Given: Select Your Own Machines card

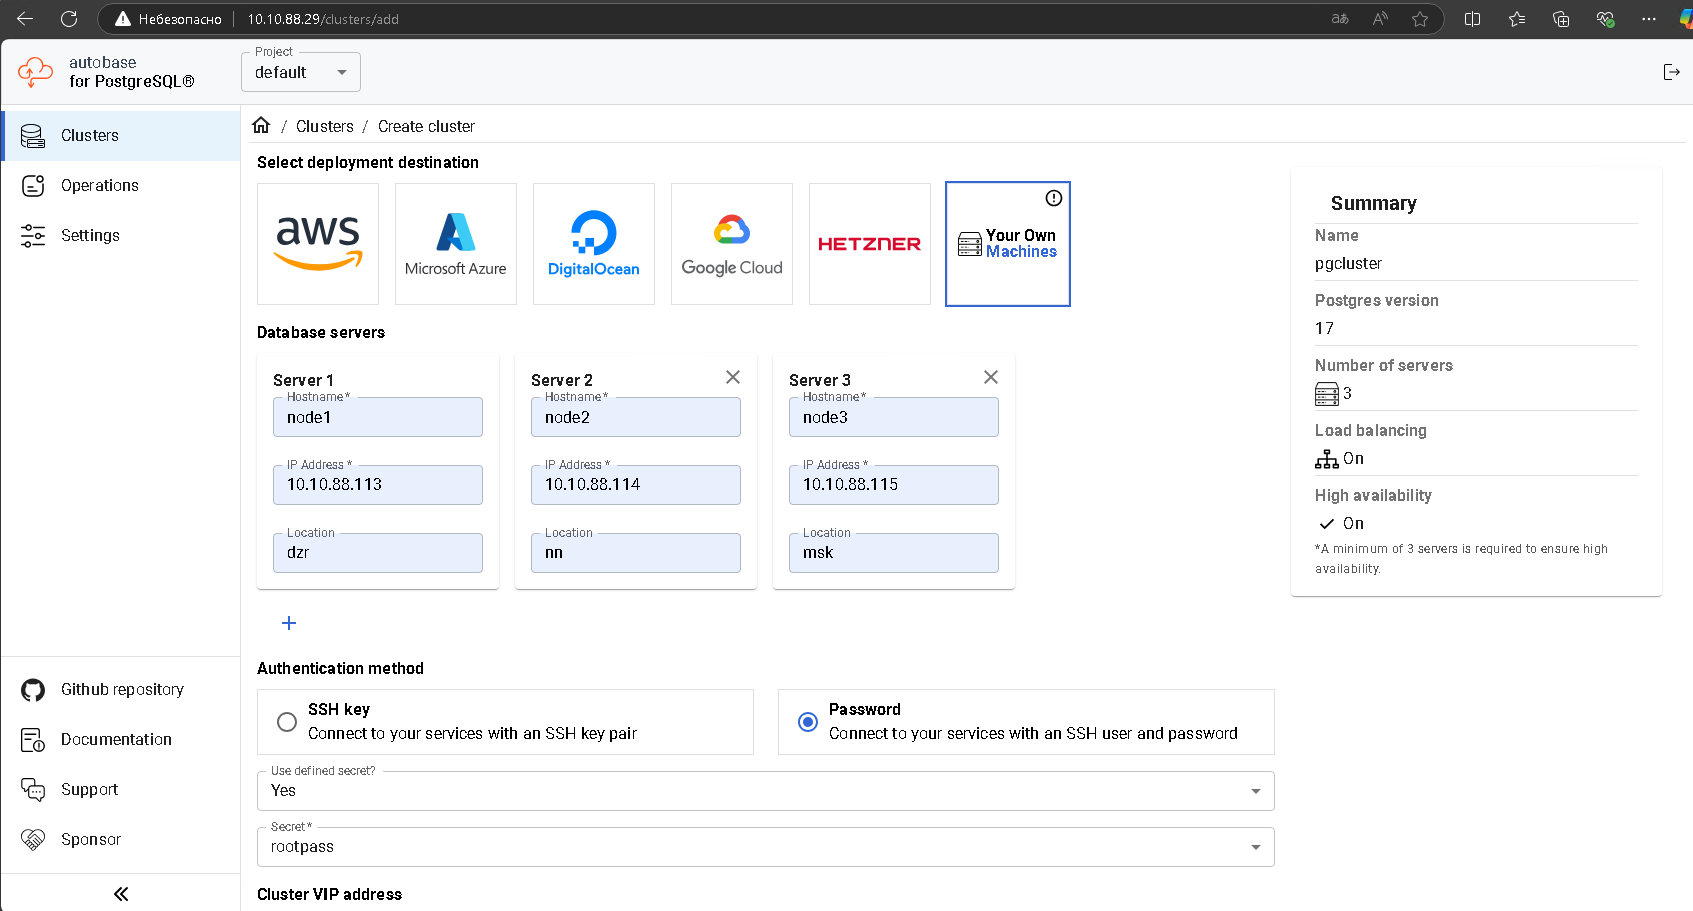Looking at the screenshot, I should 1008,244.
